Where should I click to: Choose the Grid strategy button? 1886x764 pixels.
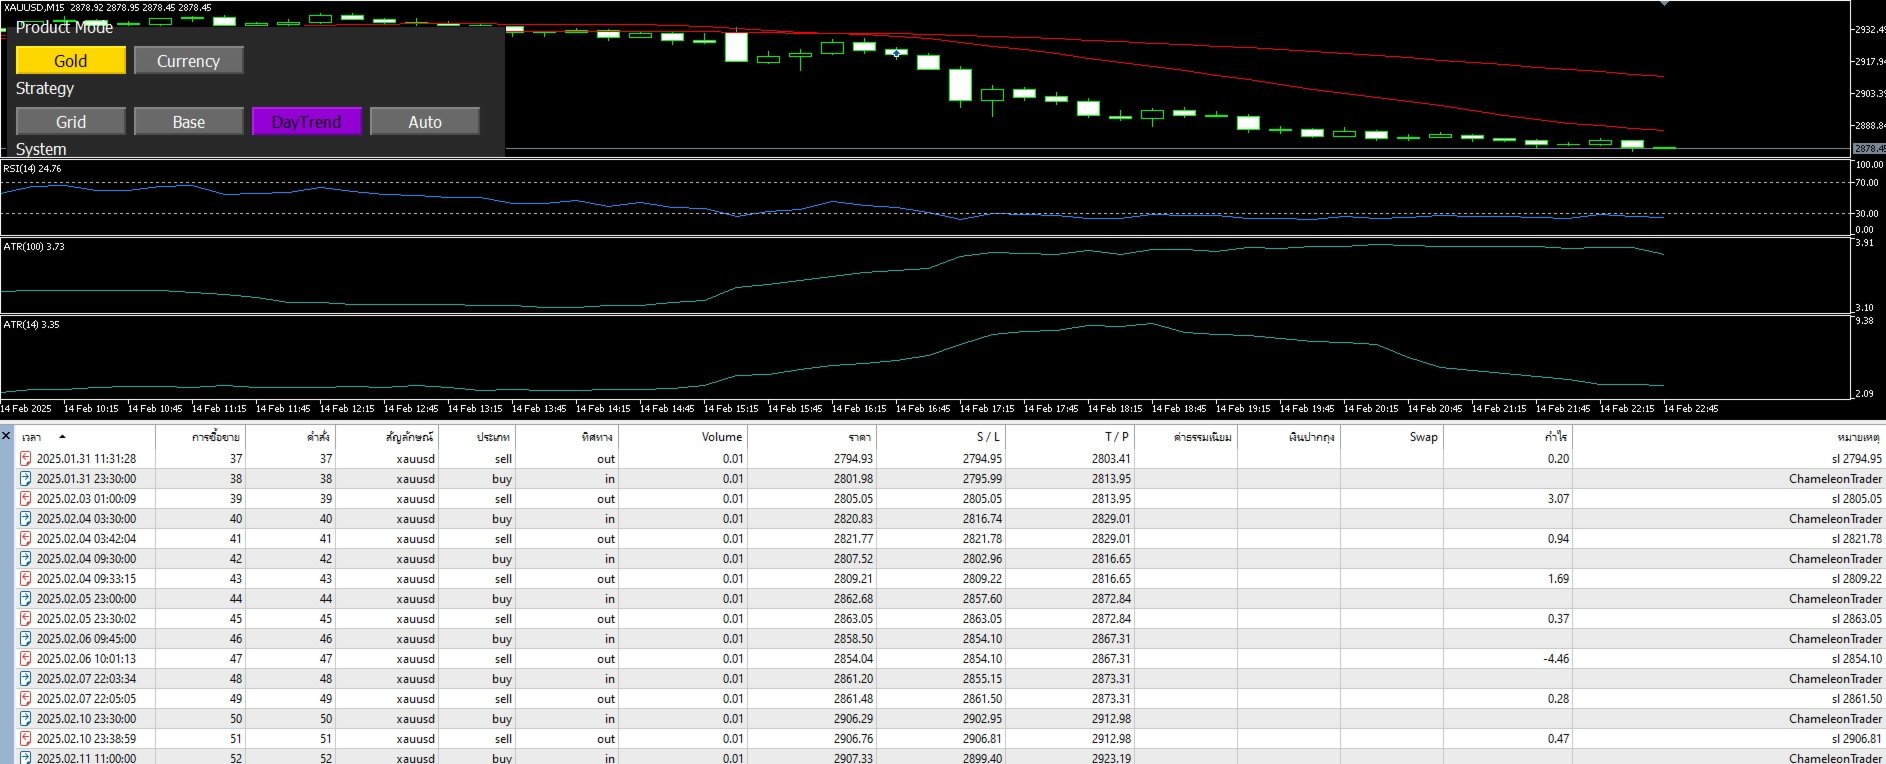(x=71, y=122)
